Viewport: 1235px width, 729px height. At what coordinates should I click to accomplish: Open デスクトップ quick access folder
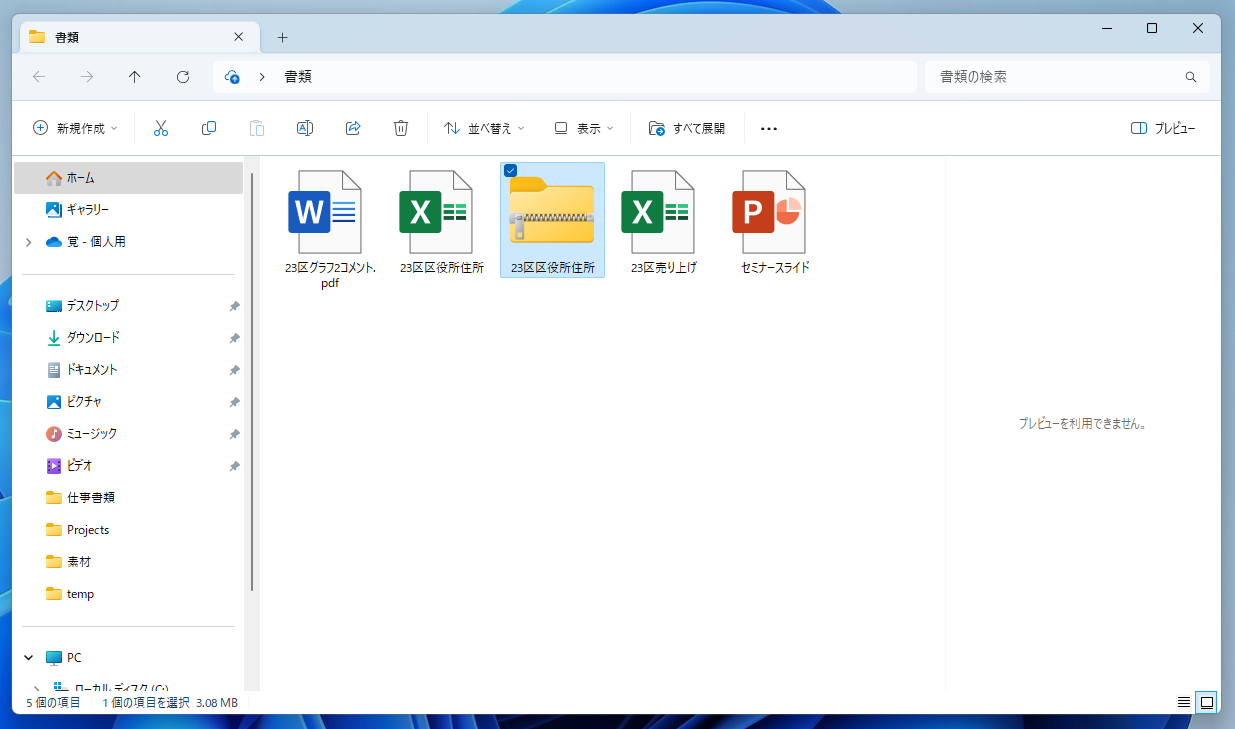click(x=129, y=306)
